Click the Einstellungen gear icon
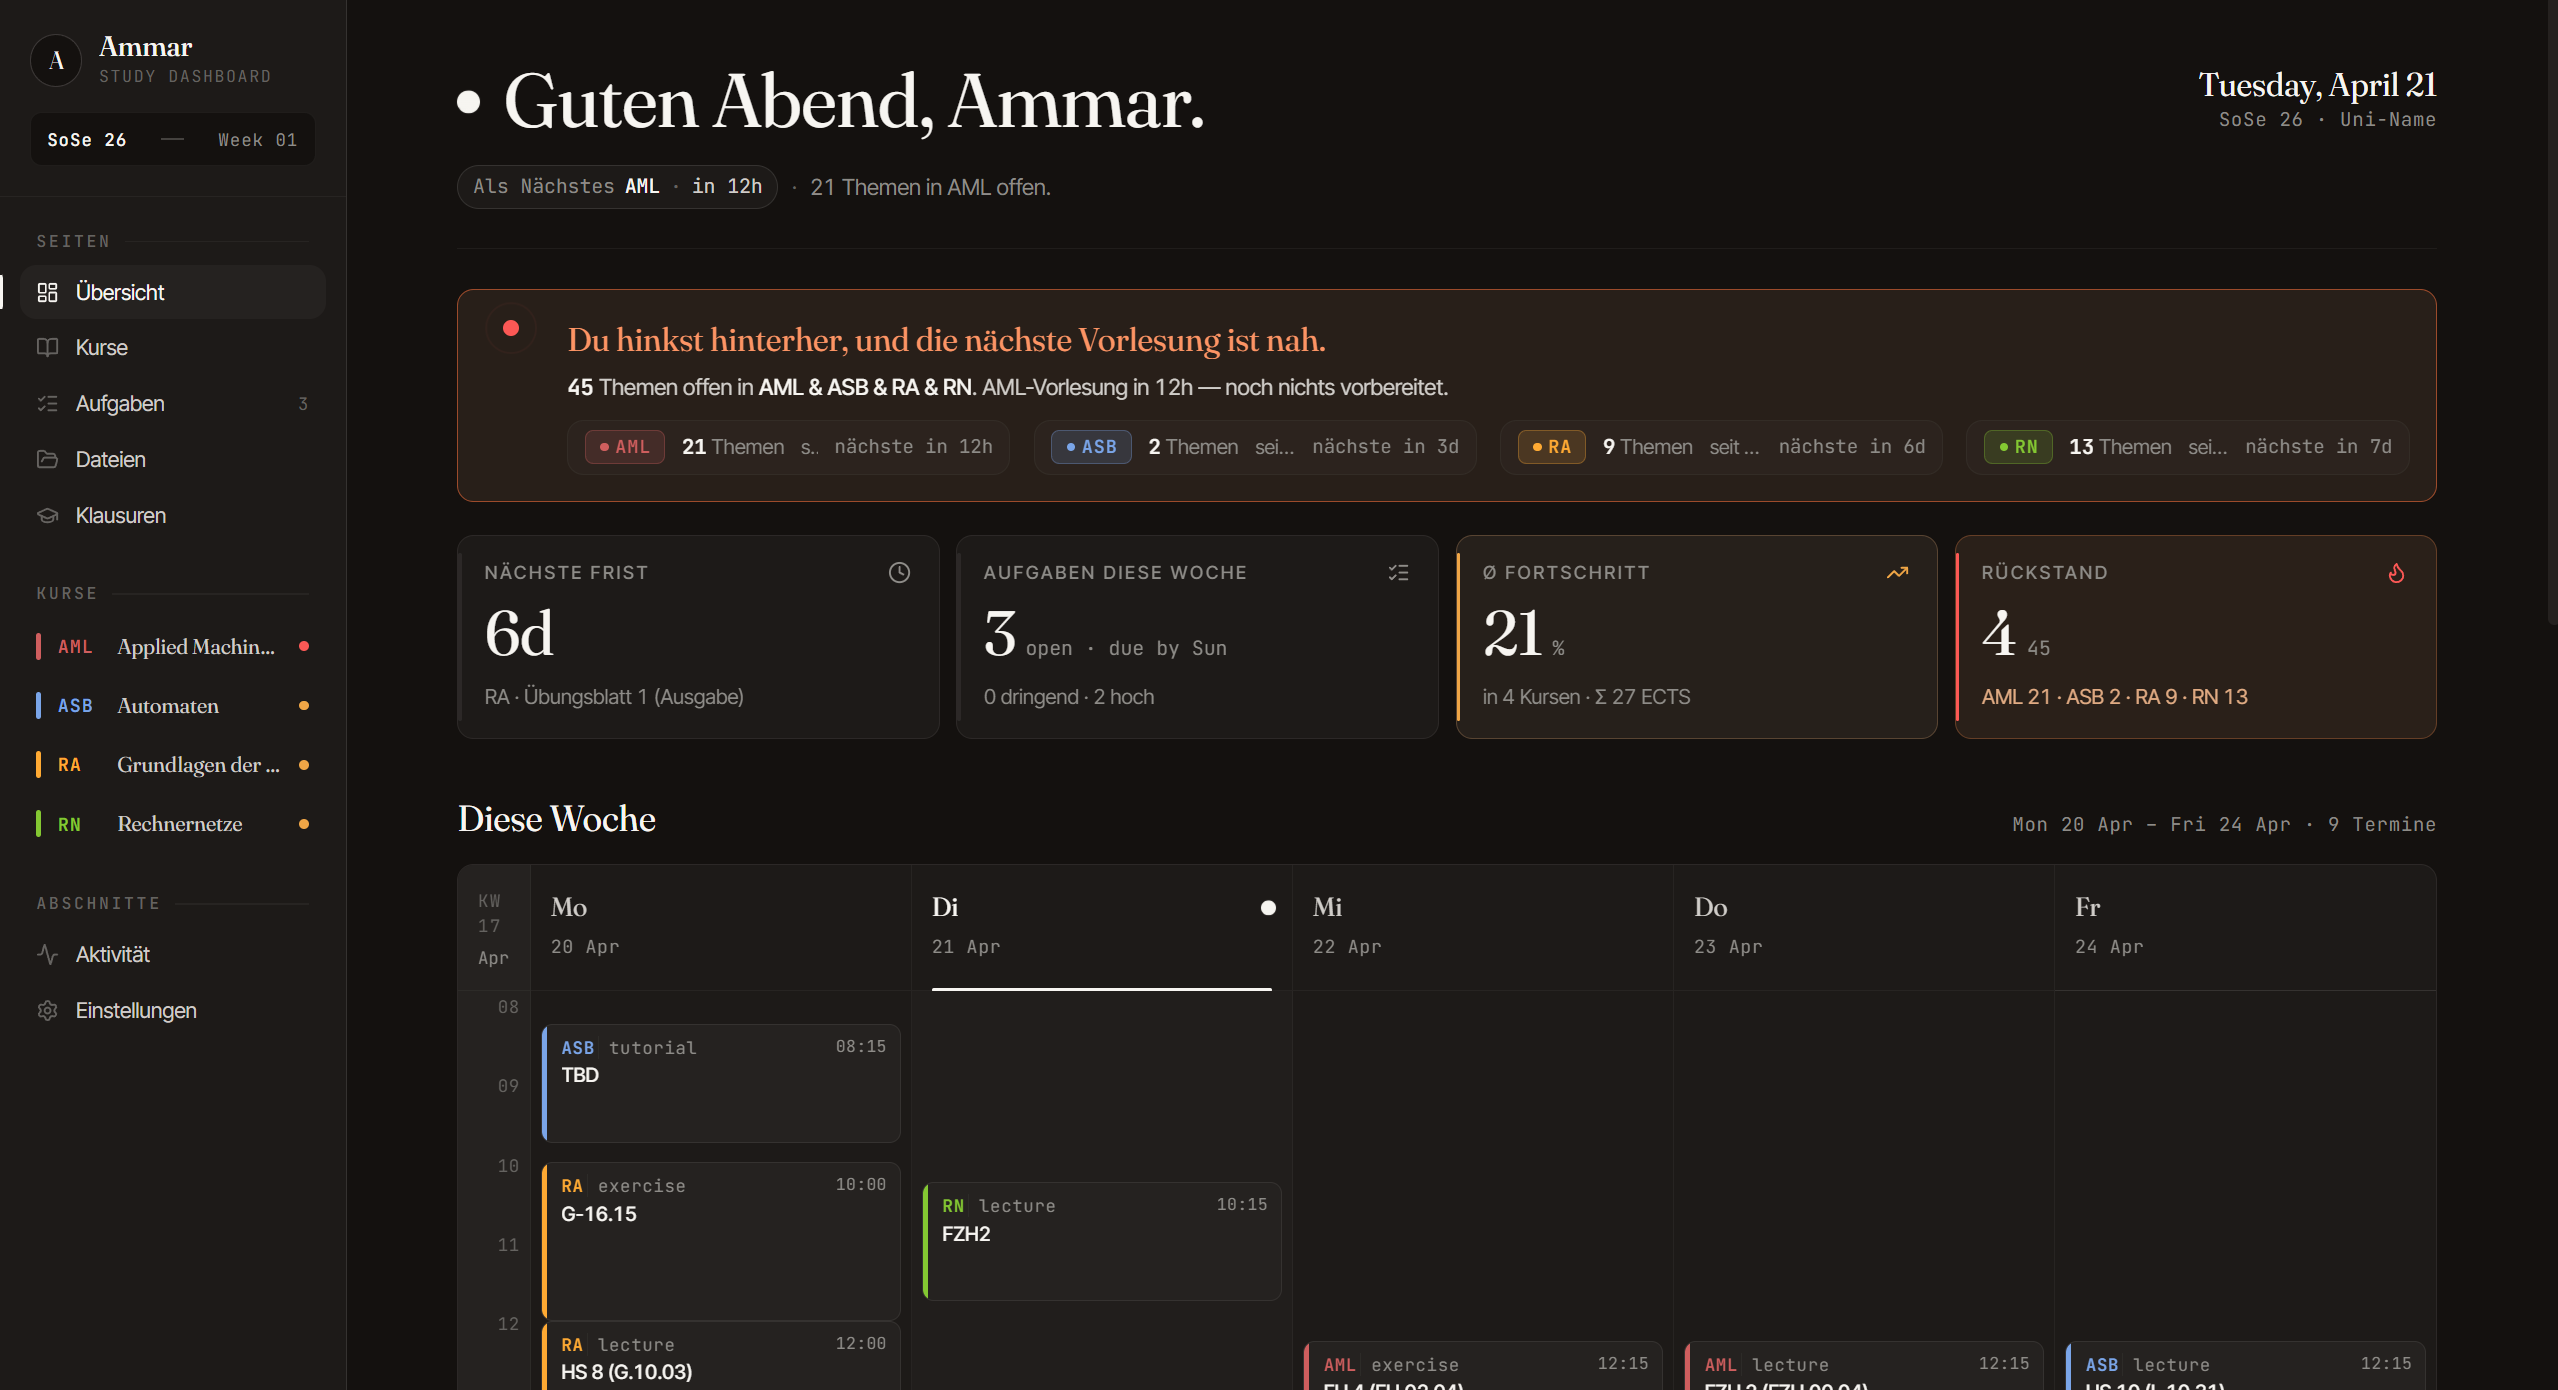Image resolution: width=2558 pixels, height=1390 pixels. click(47, 1010)
